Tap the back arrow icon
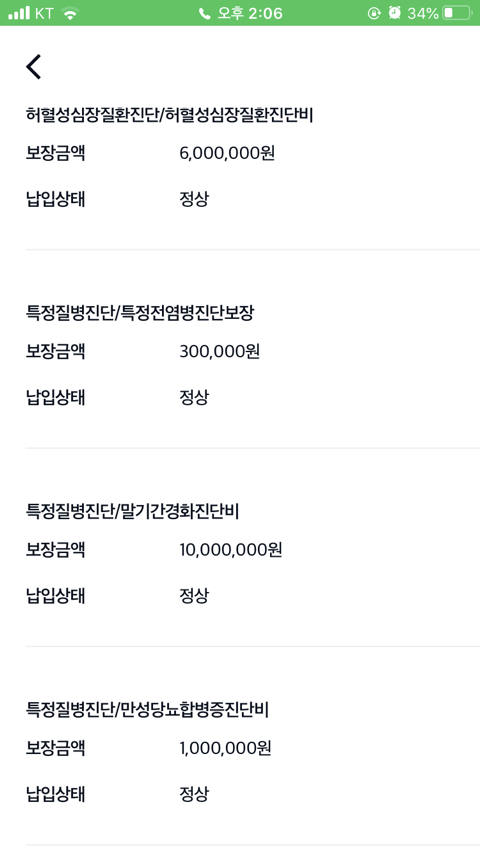This screenshot has width=480, height=854. click(33, 68)
